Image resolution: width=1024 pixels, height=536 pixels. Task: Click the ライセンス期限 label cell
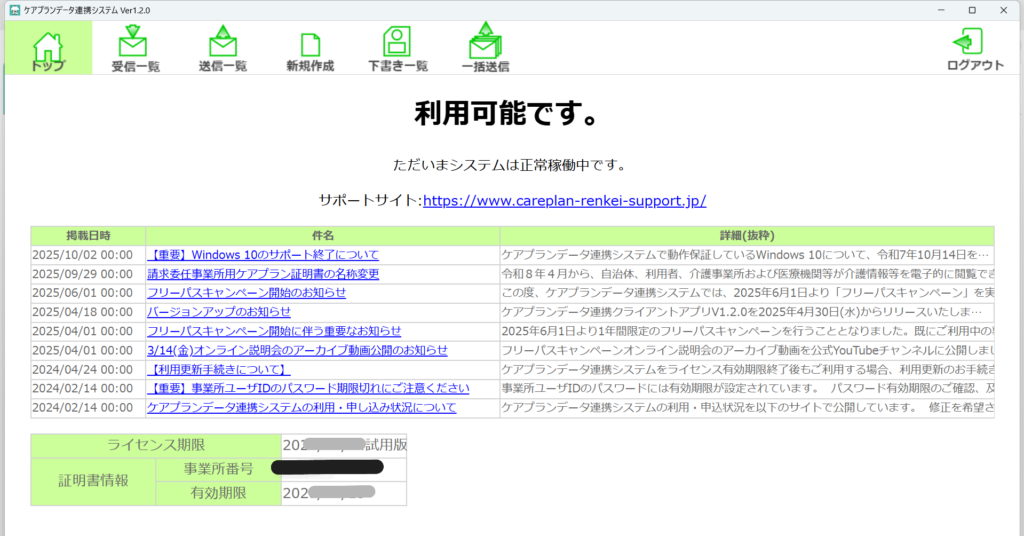tap(156, 445)
